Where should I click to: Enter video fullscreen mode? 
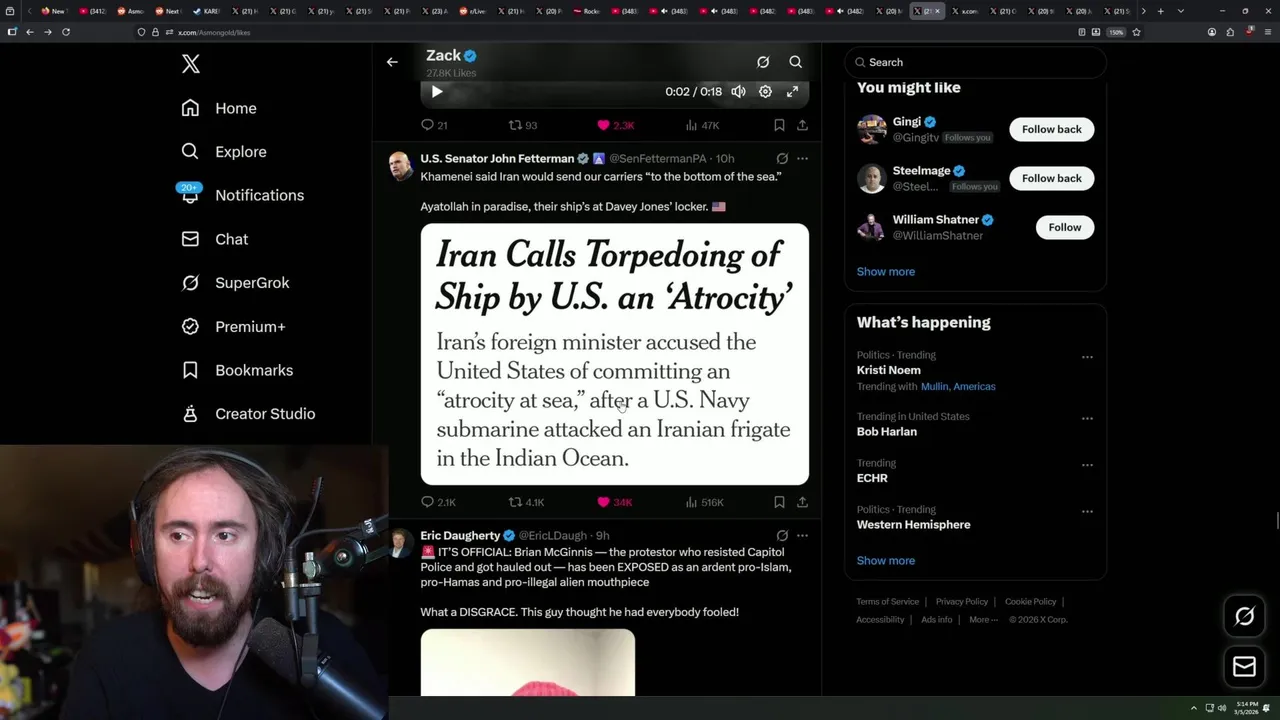792,91
